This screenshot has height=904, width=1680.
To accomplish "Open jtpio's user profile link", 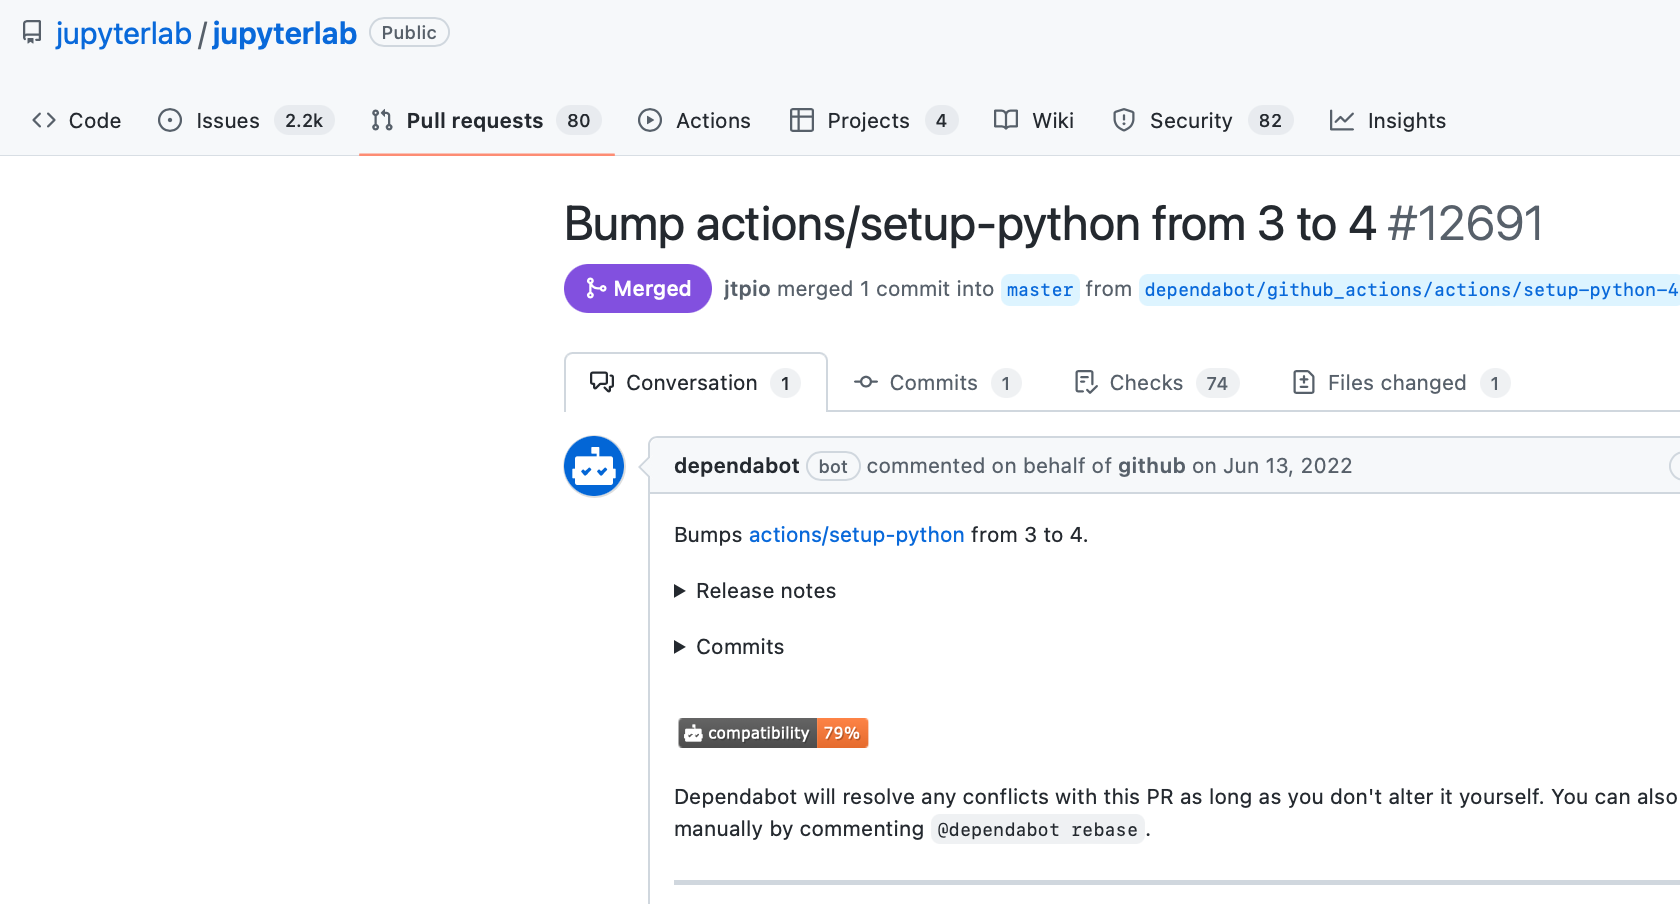I will click(x=747, y=288).
